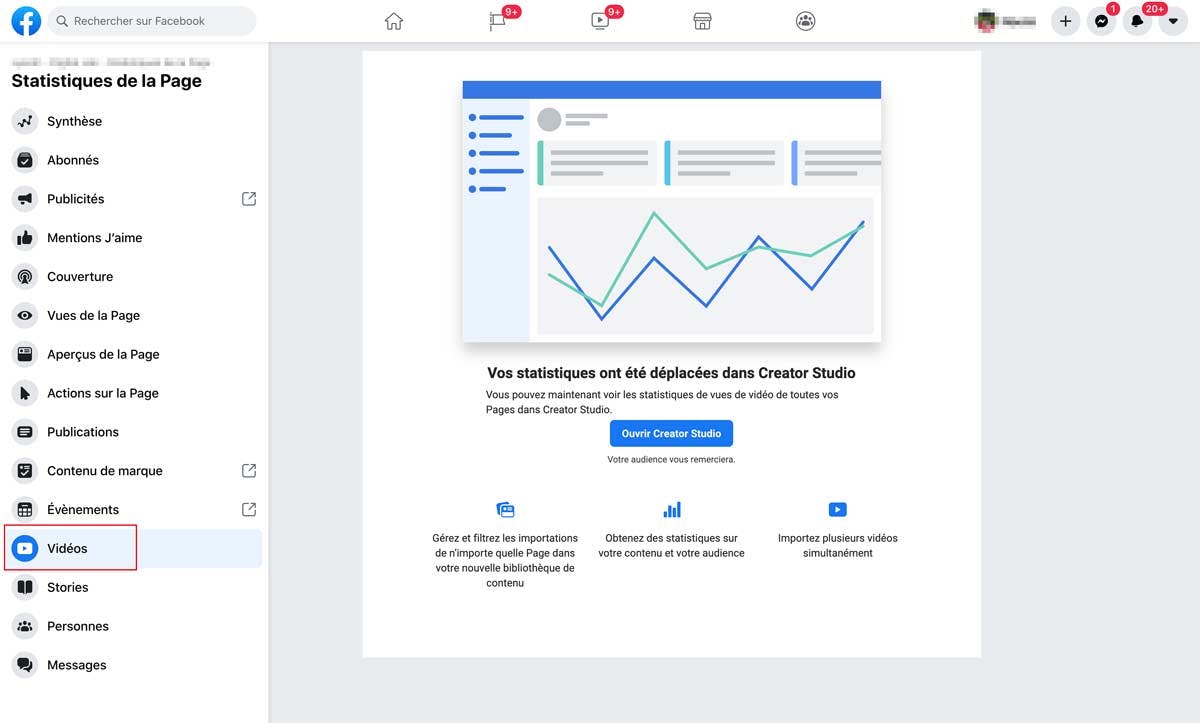Screen dimensions: 1200x723
Task: Click the Facebook logo icon
Action: tap(26, 21)
